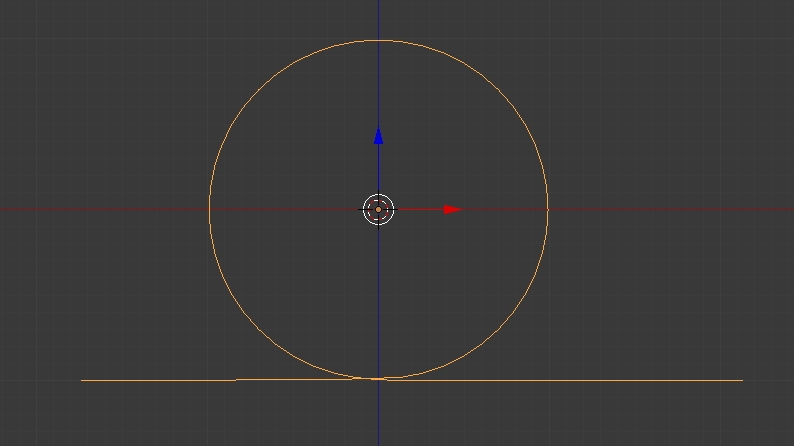The width and height of the screenshot is (794, 446).
Task: Click the right end of the orange line
Action: (x=741, y=380)
